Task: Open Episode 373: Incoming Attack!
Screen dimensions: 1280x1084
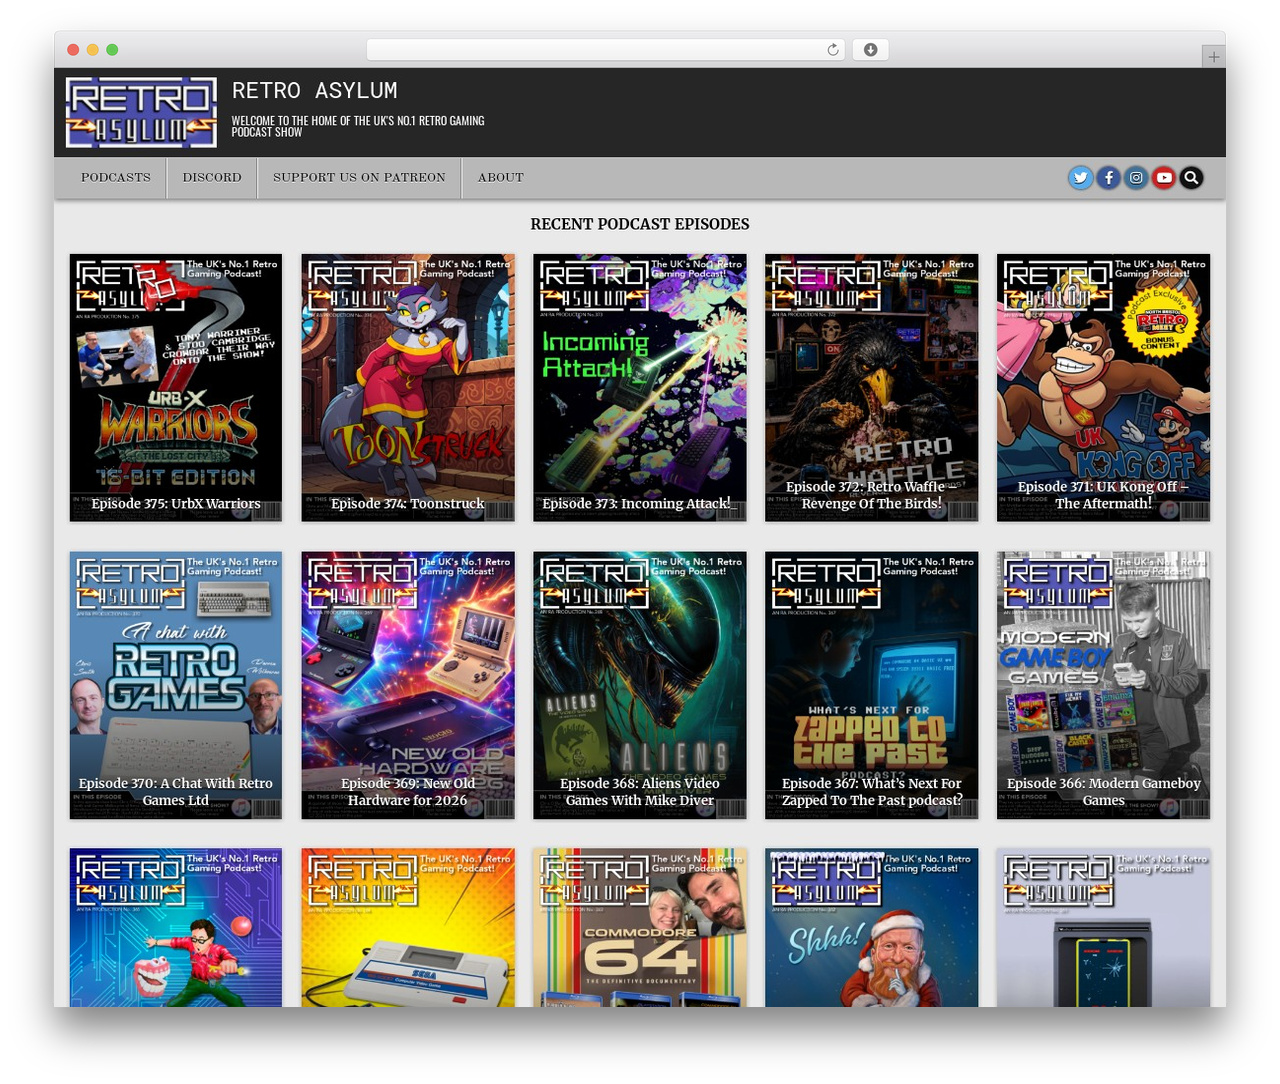Action: click(640, 387)
